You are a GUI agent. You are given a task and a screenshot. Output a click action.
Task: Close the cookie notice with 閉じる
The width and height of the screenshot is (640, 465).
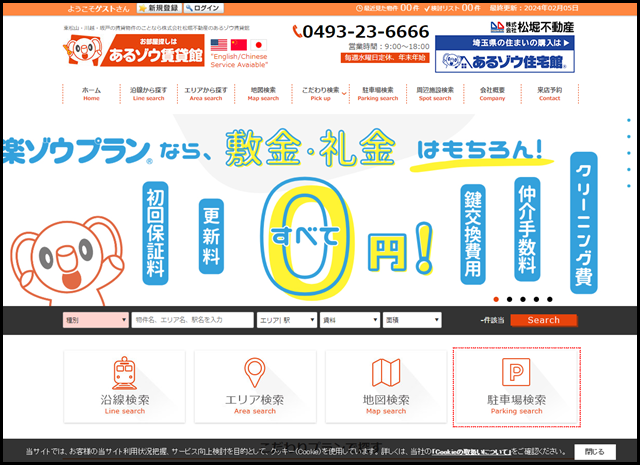pos(595,452)
